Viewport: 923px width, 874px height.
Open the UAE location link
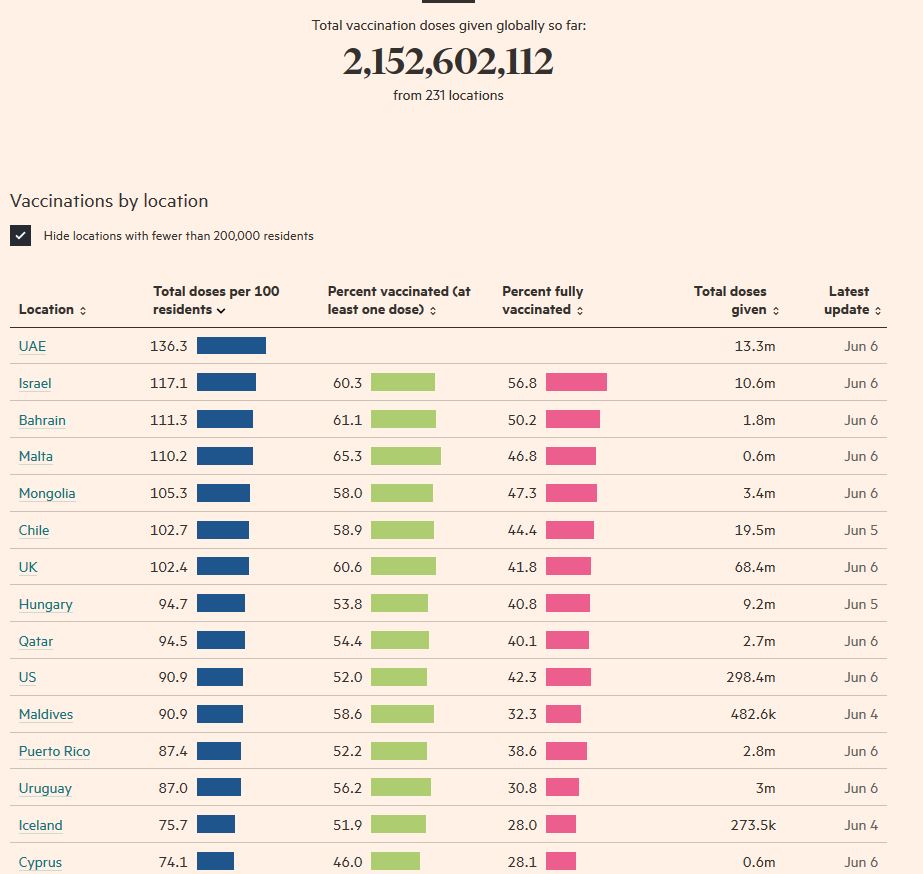pyautogui.click(x=32, y=346)
